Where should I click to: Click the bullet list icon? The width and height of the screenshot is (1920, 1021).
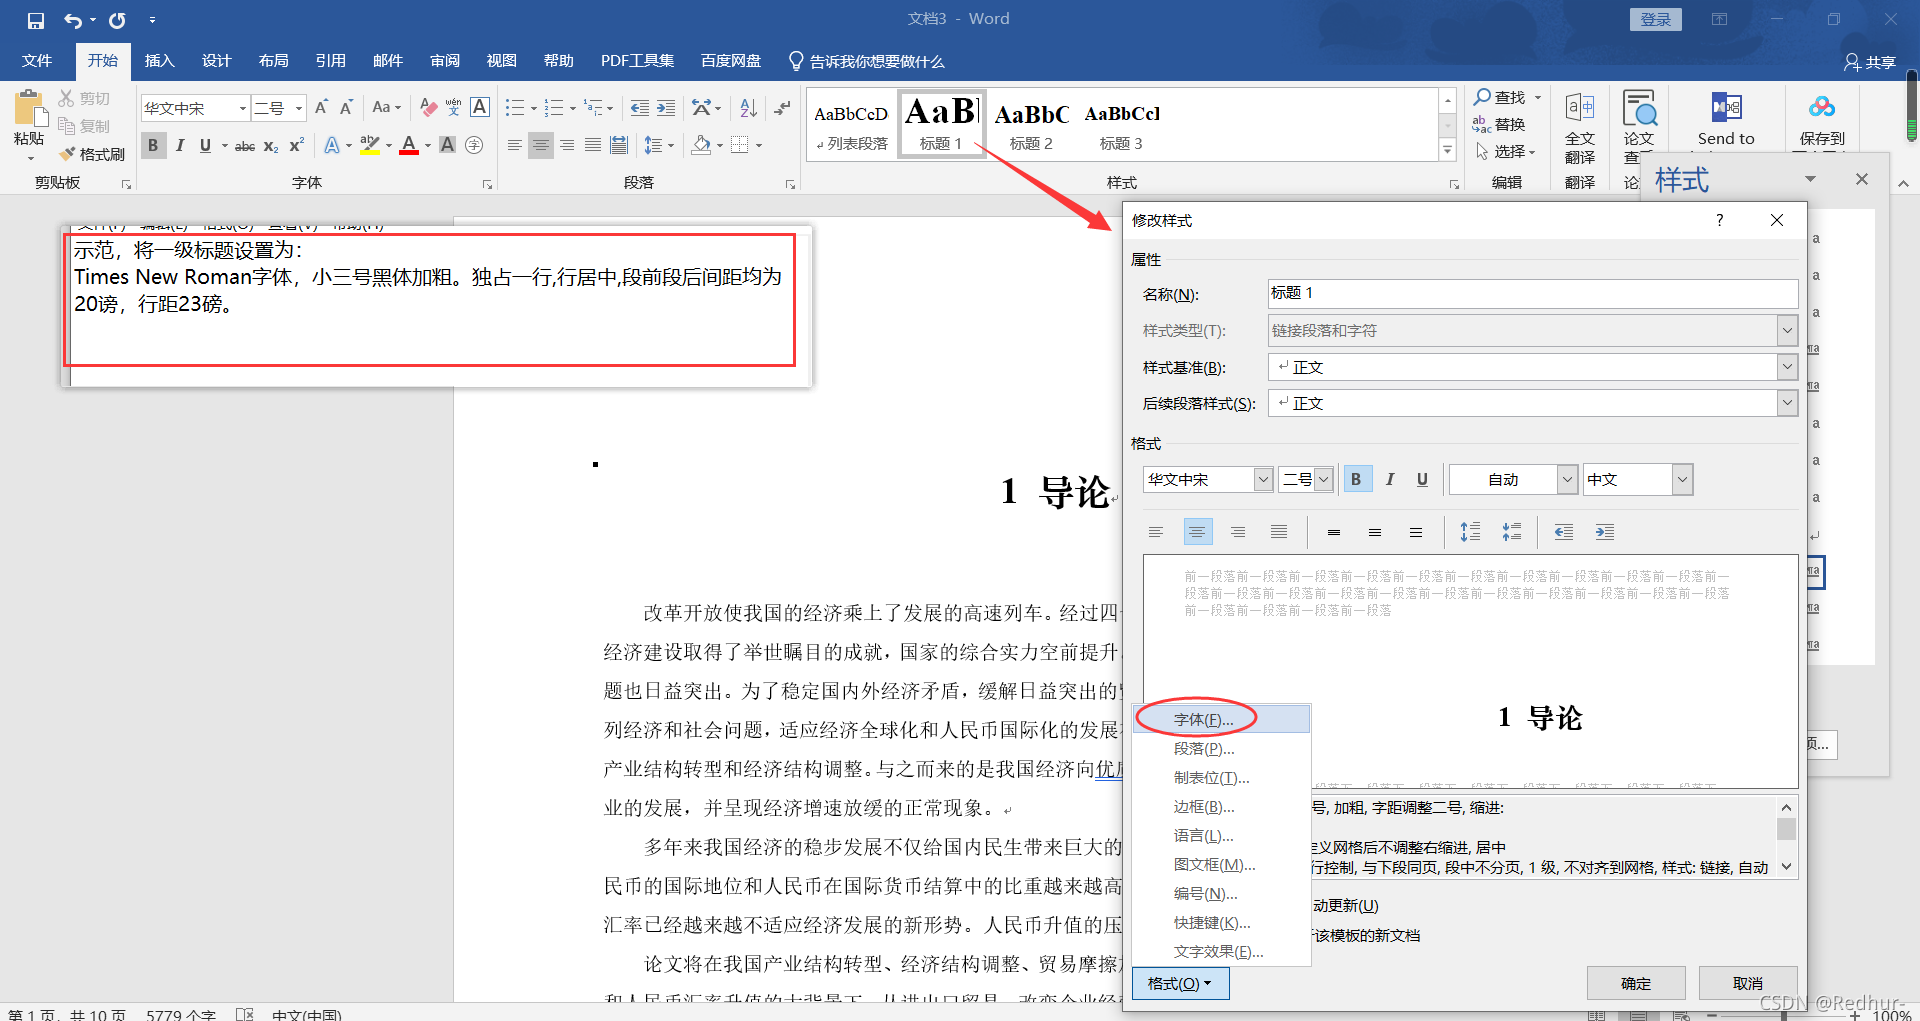(x=515, y=107)
